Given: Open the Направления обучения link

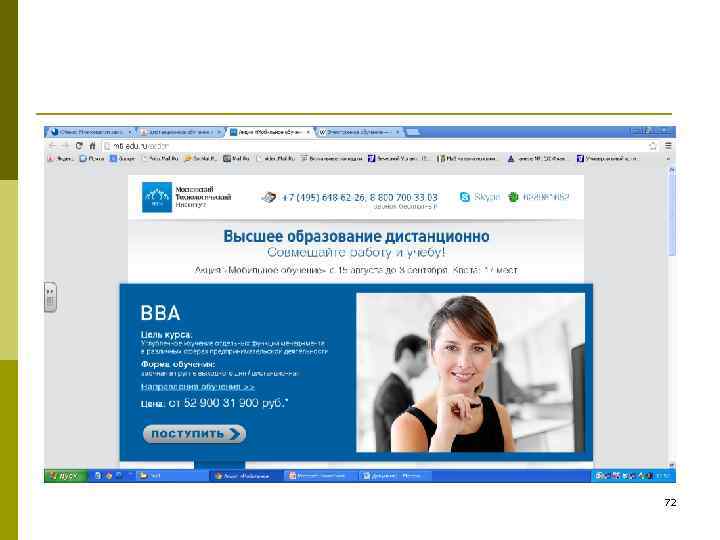Looking at the screenshot, I should (197, 387).
